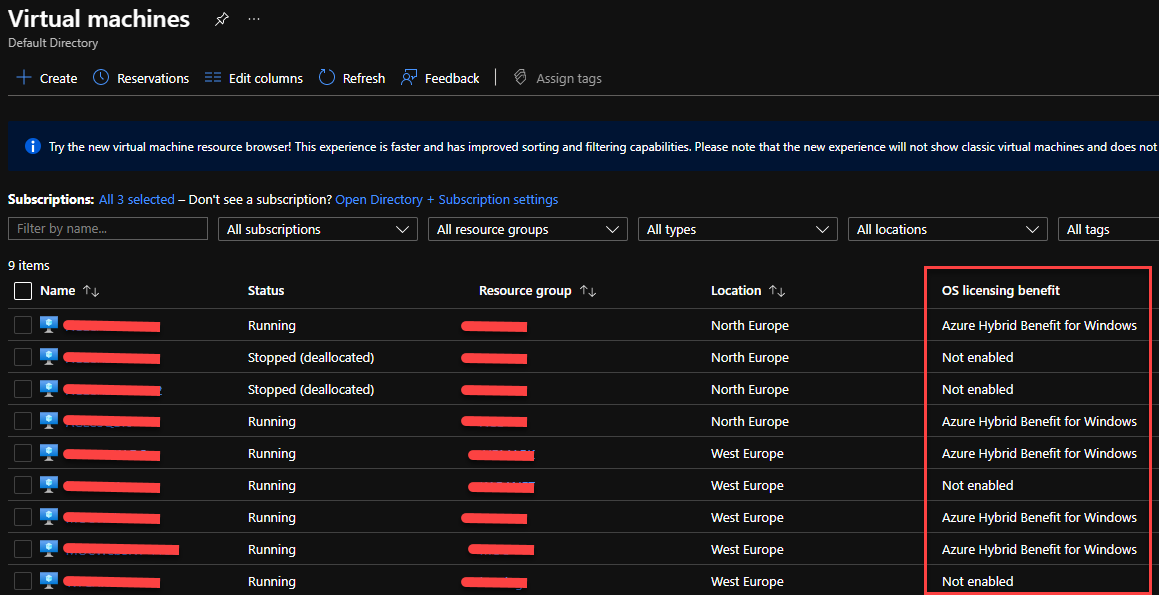
Task: Open the Directory + Subscription settings link
Action: pos(446,200)
